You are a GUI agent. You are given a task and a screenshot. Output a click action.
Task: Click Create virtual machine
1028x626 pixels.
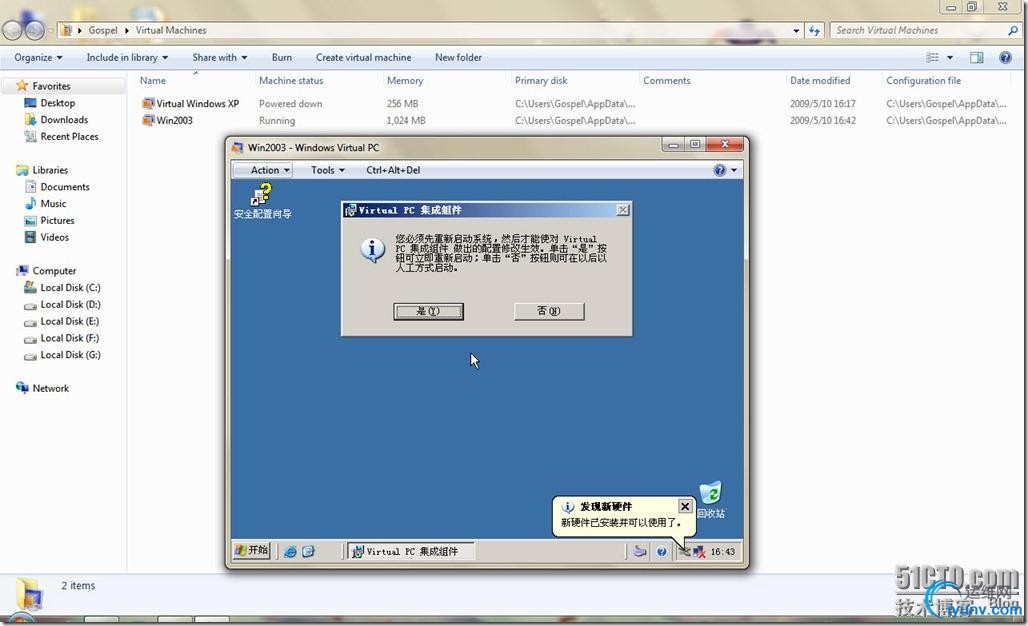364,58
